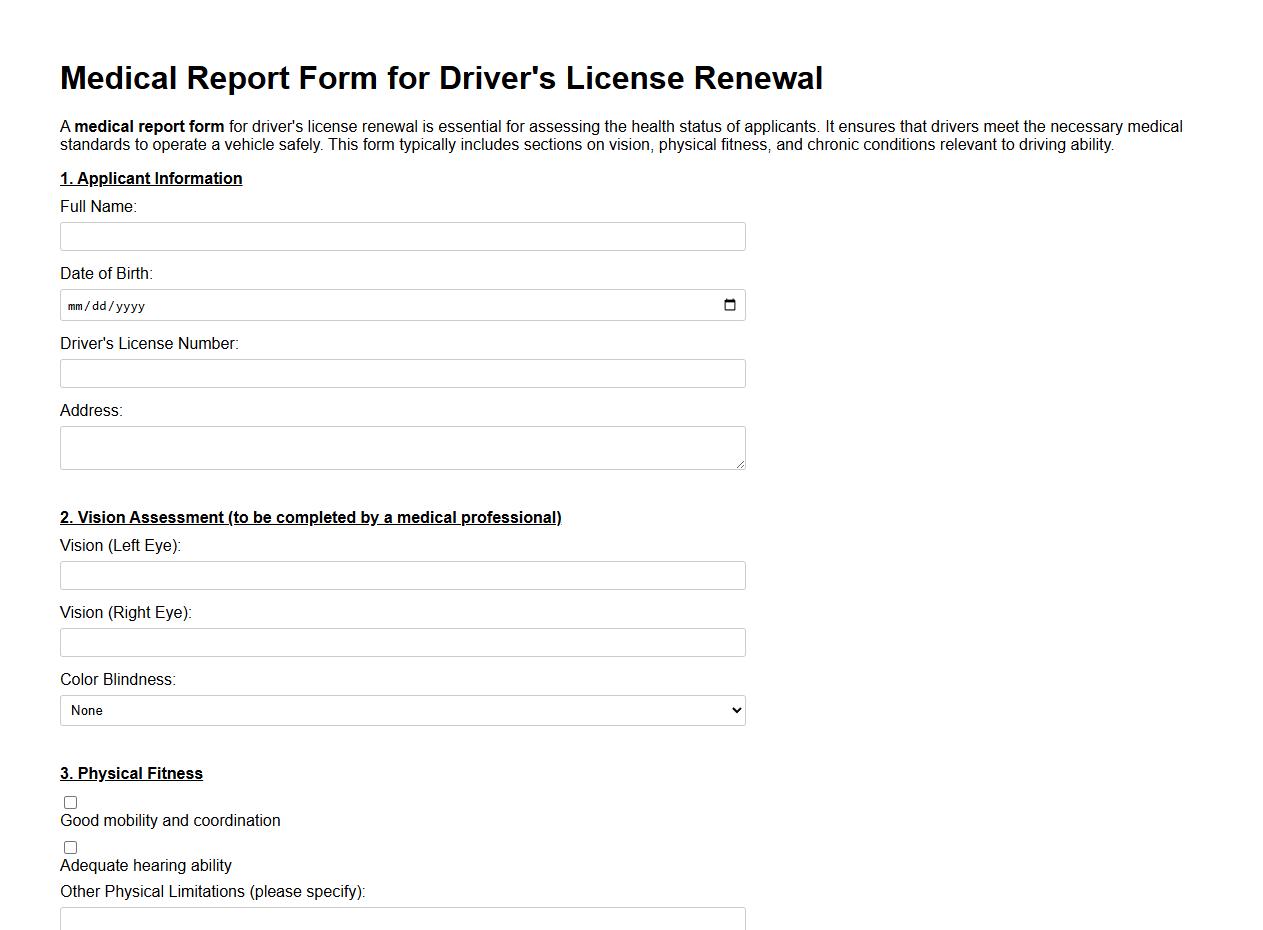
Task: Click the Driver's License Number field
Action: (x=402, y=373)
